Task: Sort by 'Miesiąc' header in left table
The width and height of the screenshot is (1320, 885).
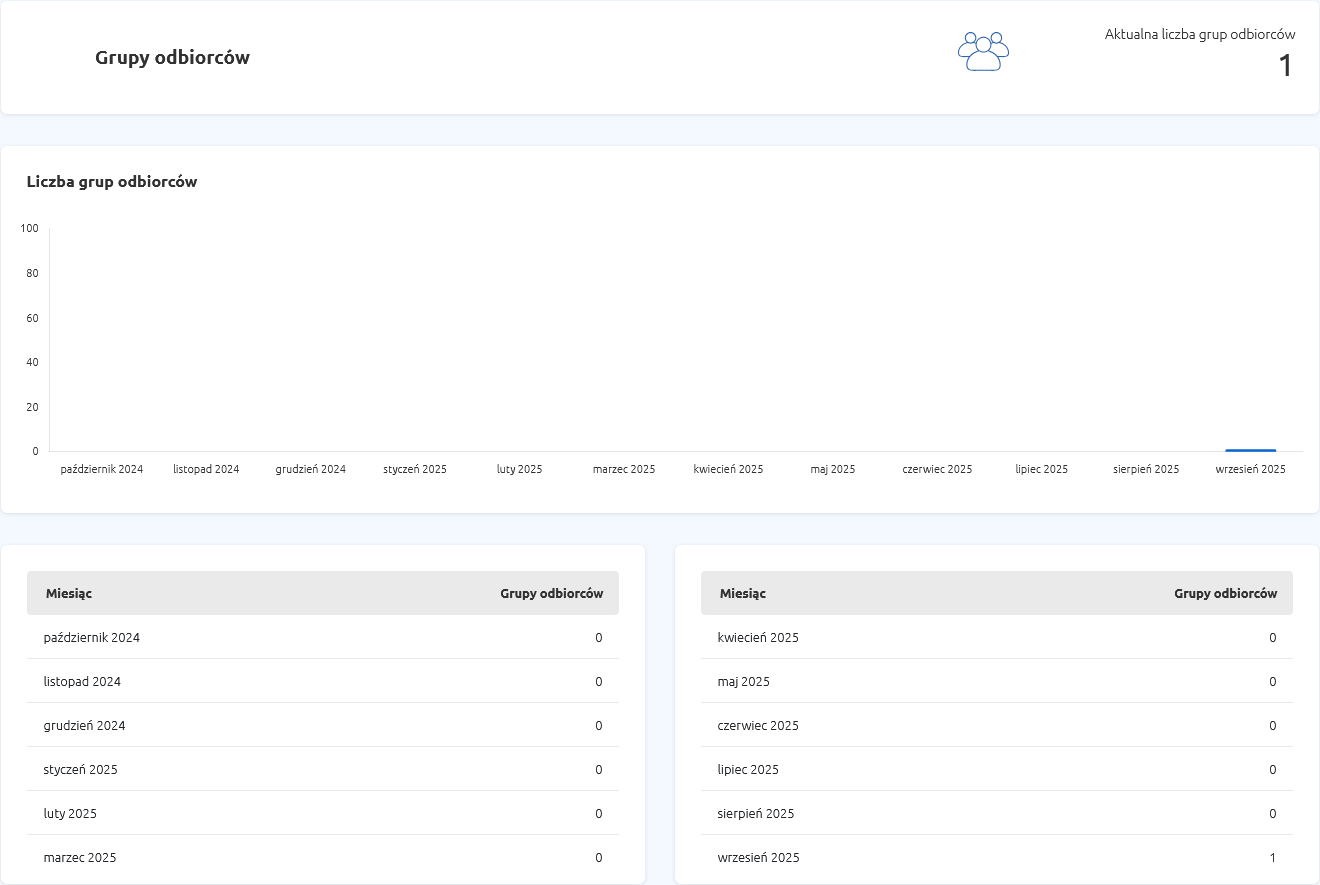Action: pyautogui.click(x=69, y=593)
